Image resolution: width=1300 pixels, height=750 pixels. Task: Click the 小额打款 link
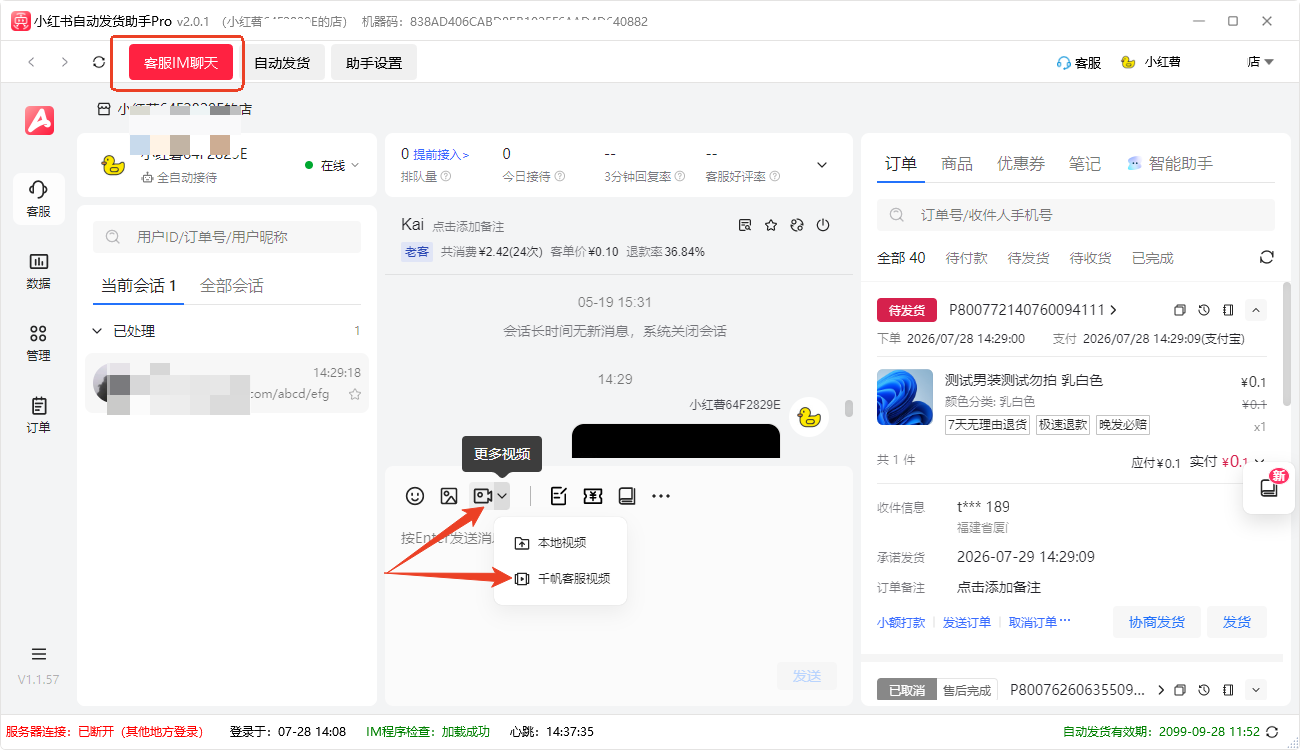[x=901, y=622]
